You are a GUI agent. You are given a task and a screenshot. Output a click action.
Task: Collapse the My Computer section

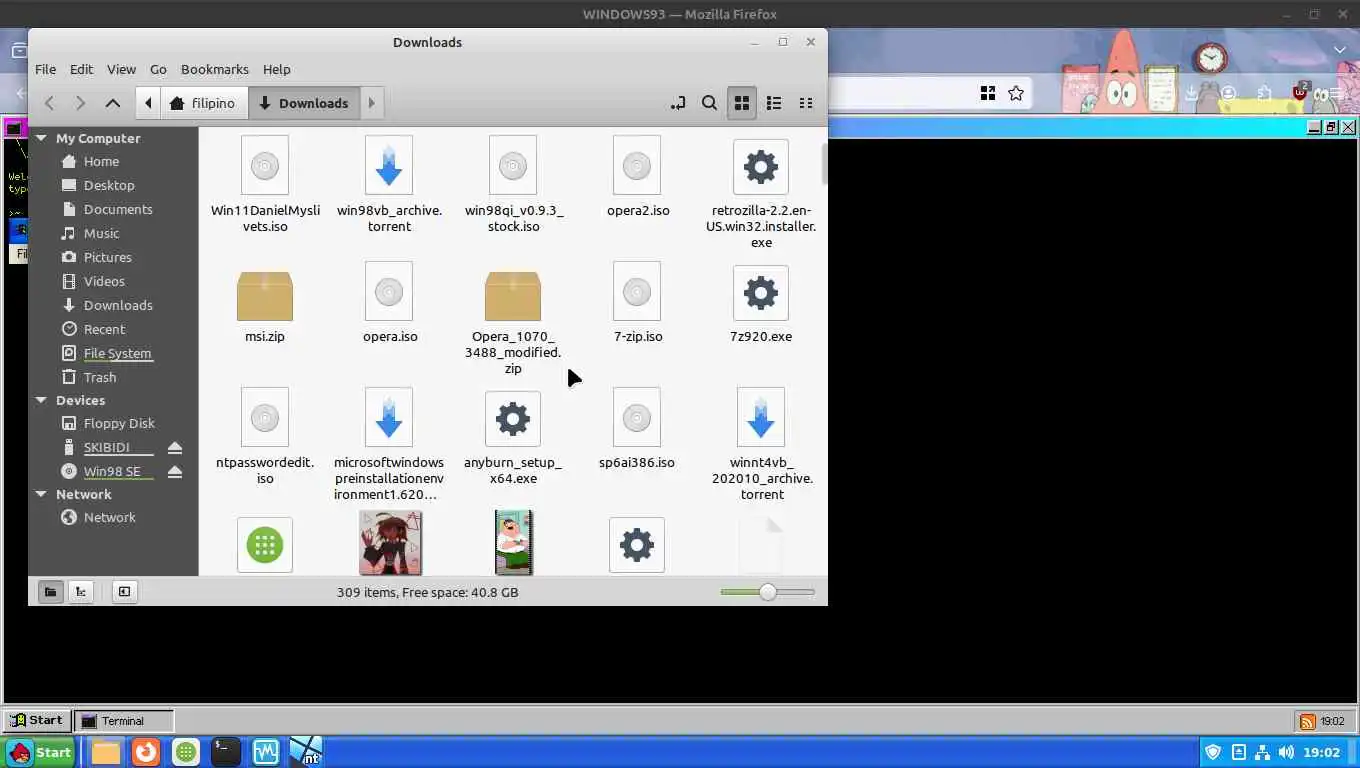pos(41,138)
